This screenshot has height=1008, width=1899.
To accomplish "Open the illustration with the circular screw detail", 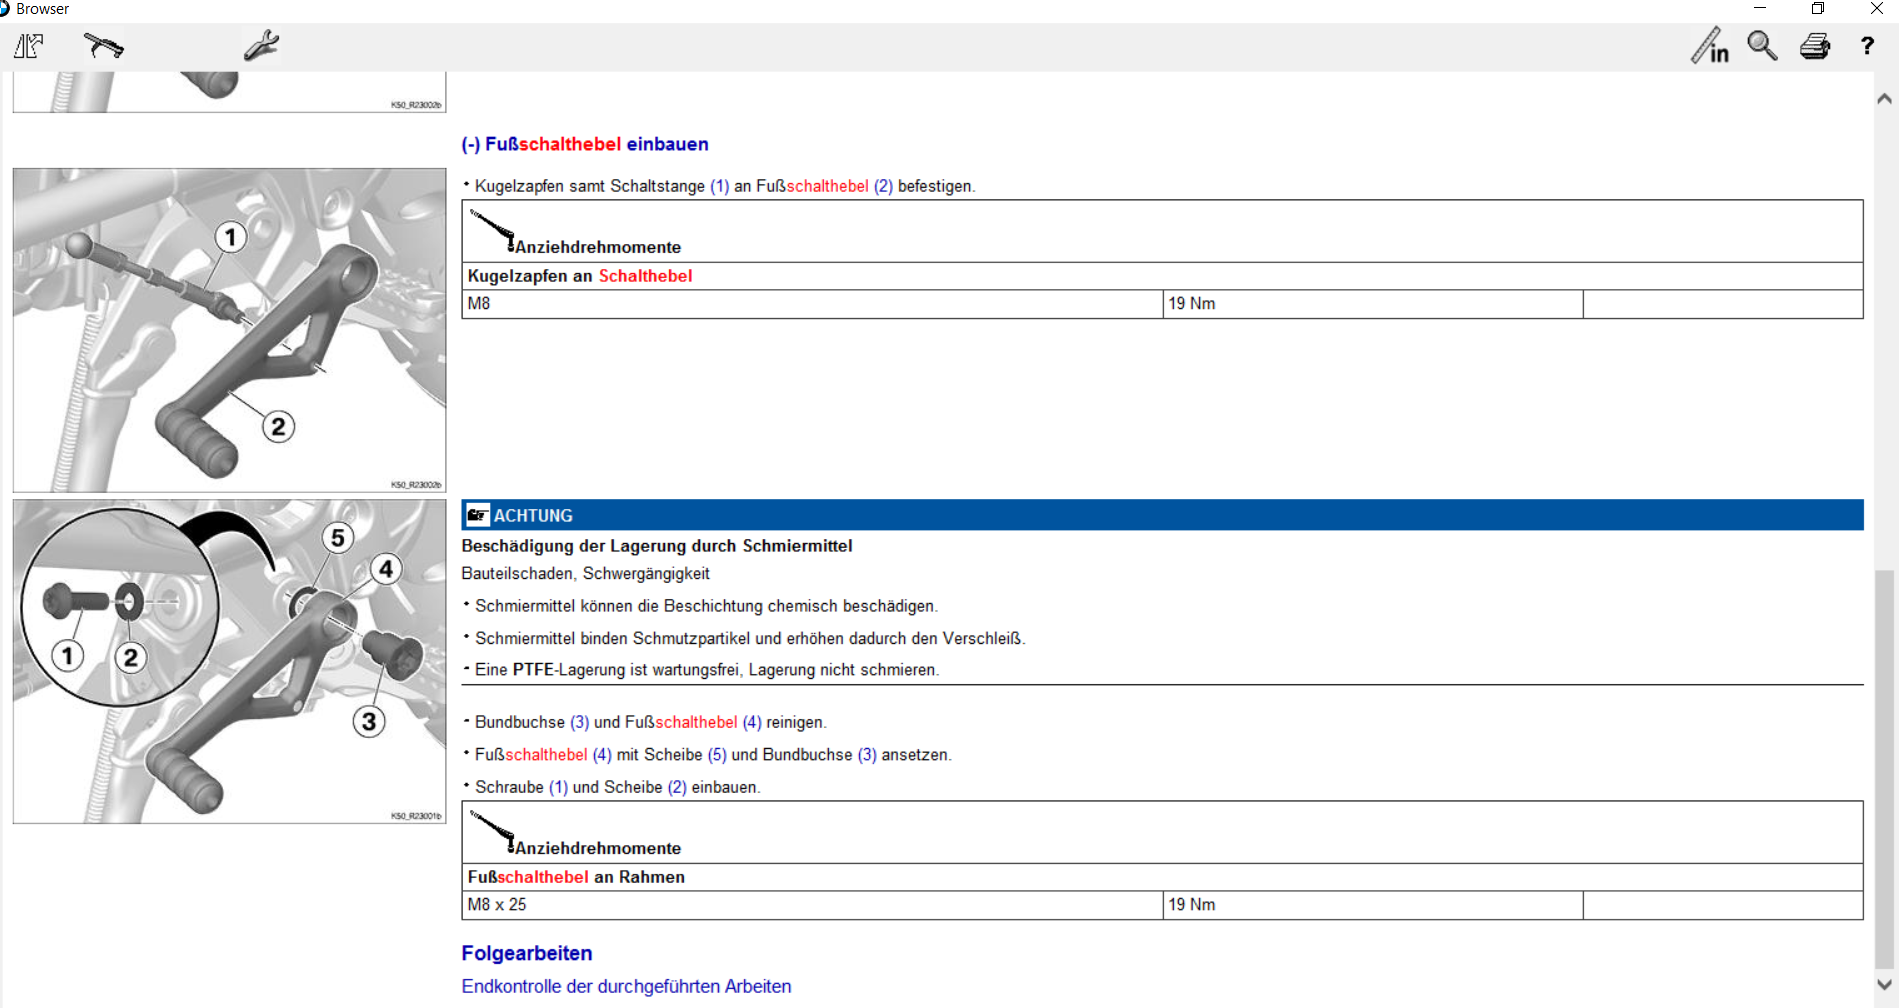I will tap(229, 661).
